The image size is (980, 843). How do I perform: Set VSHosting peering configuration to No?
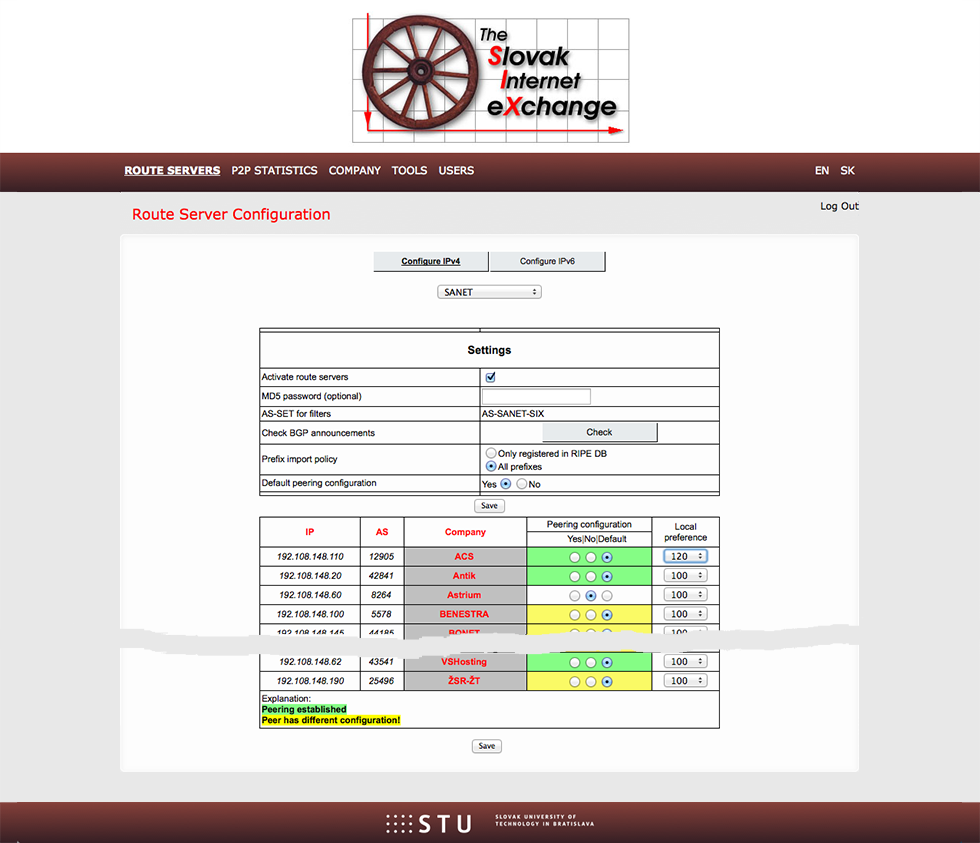click(x=591, y=662)
